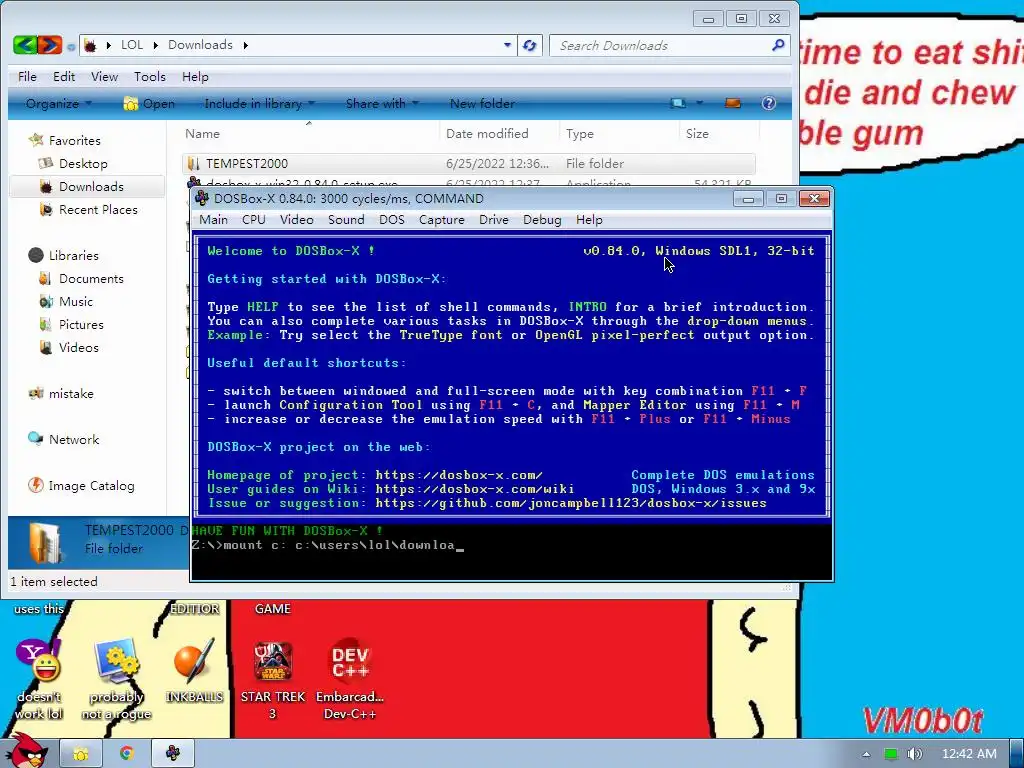Open the Main menu in DOSBox-X
This screenshot has height=768, width=1024.
tap(214, 219)
